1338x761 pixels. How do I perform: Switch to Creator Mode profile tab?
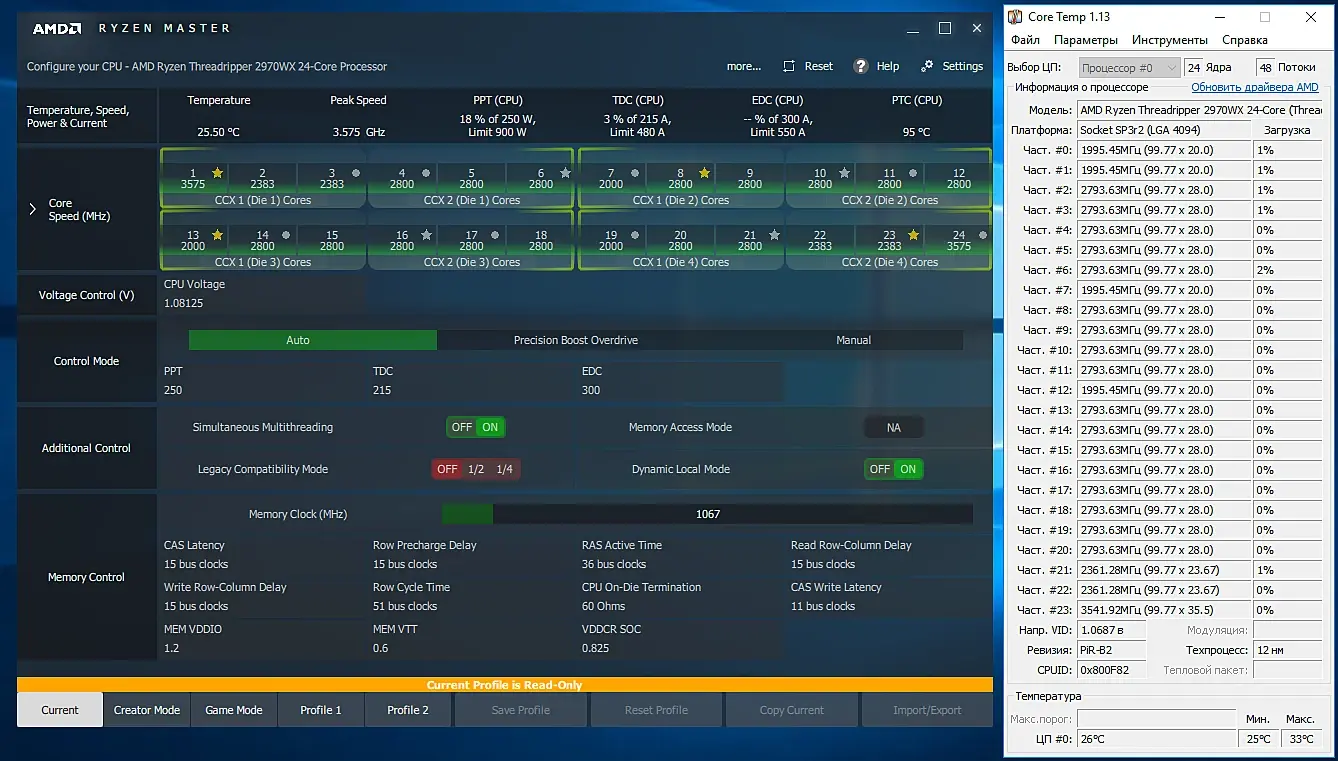147,710
